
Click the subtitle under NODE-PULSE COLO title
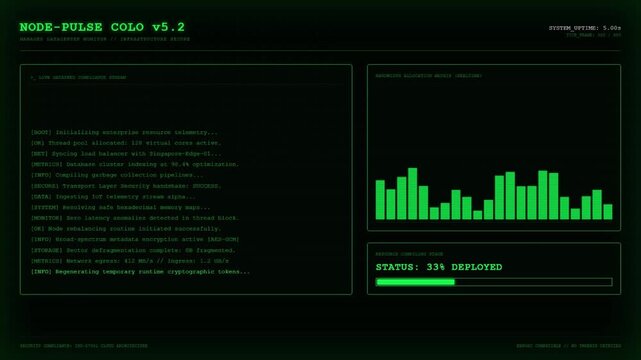click(105, 39)
